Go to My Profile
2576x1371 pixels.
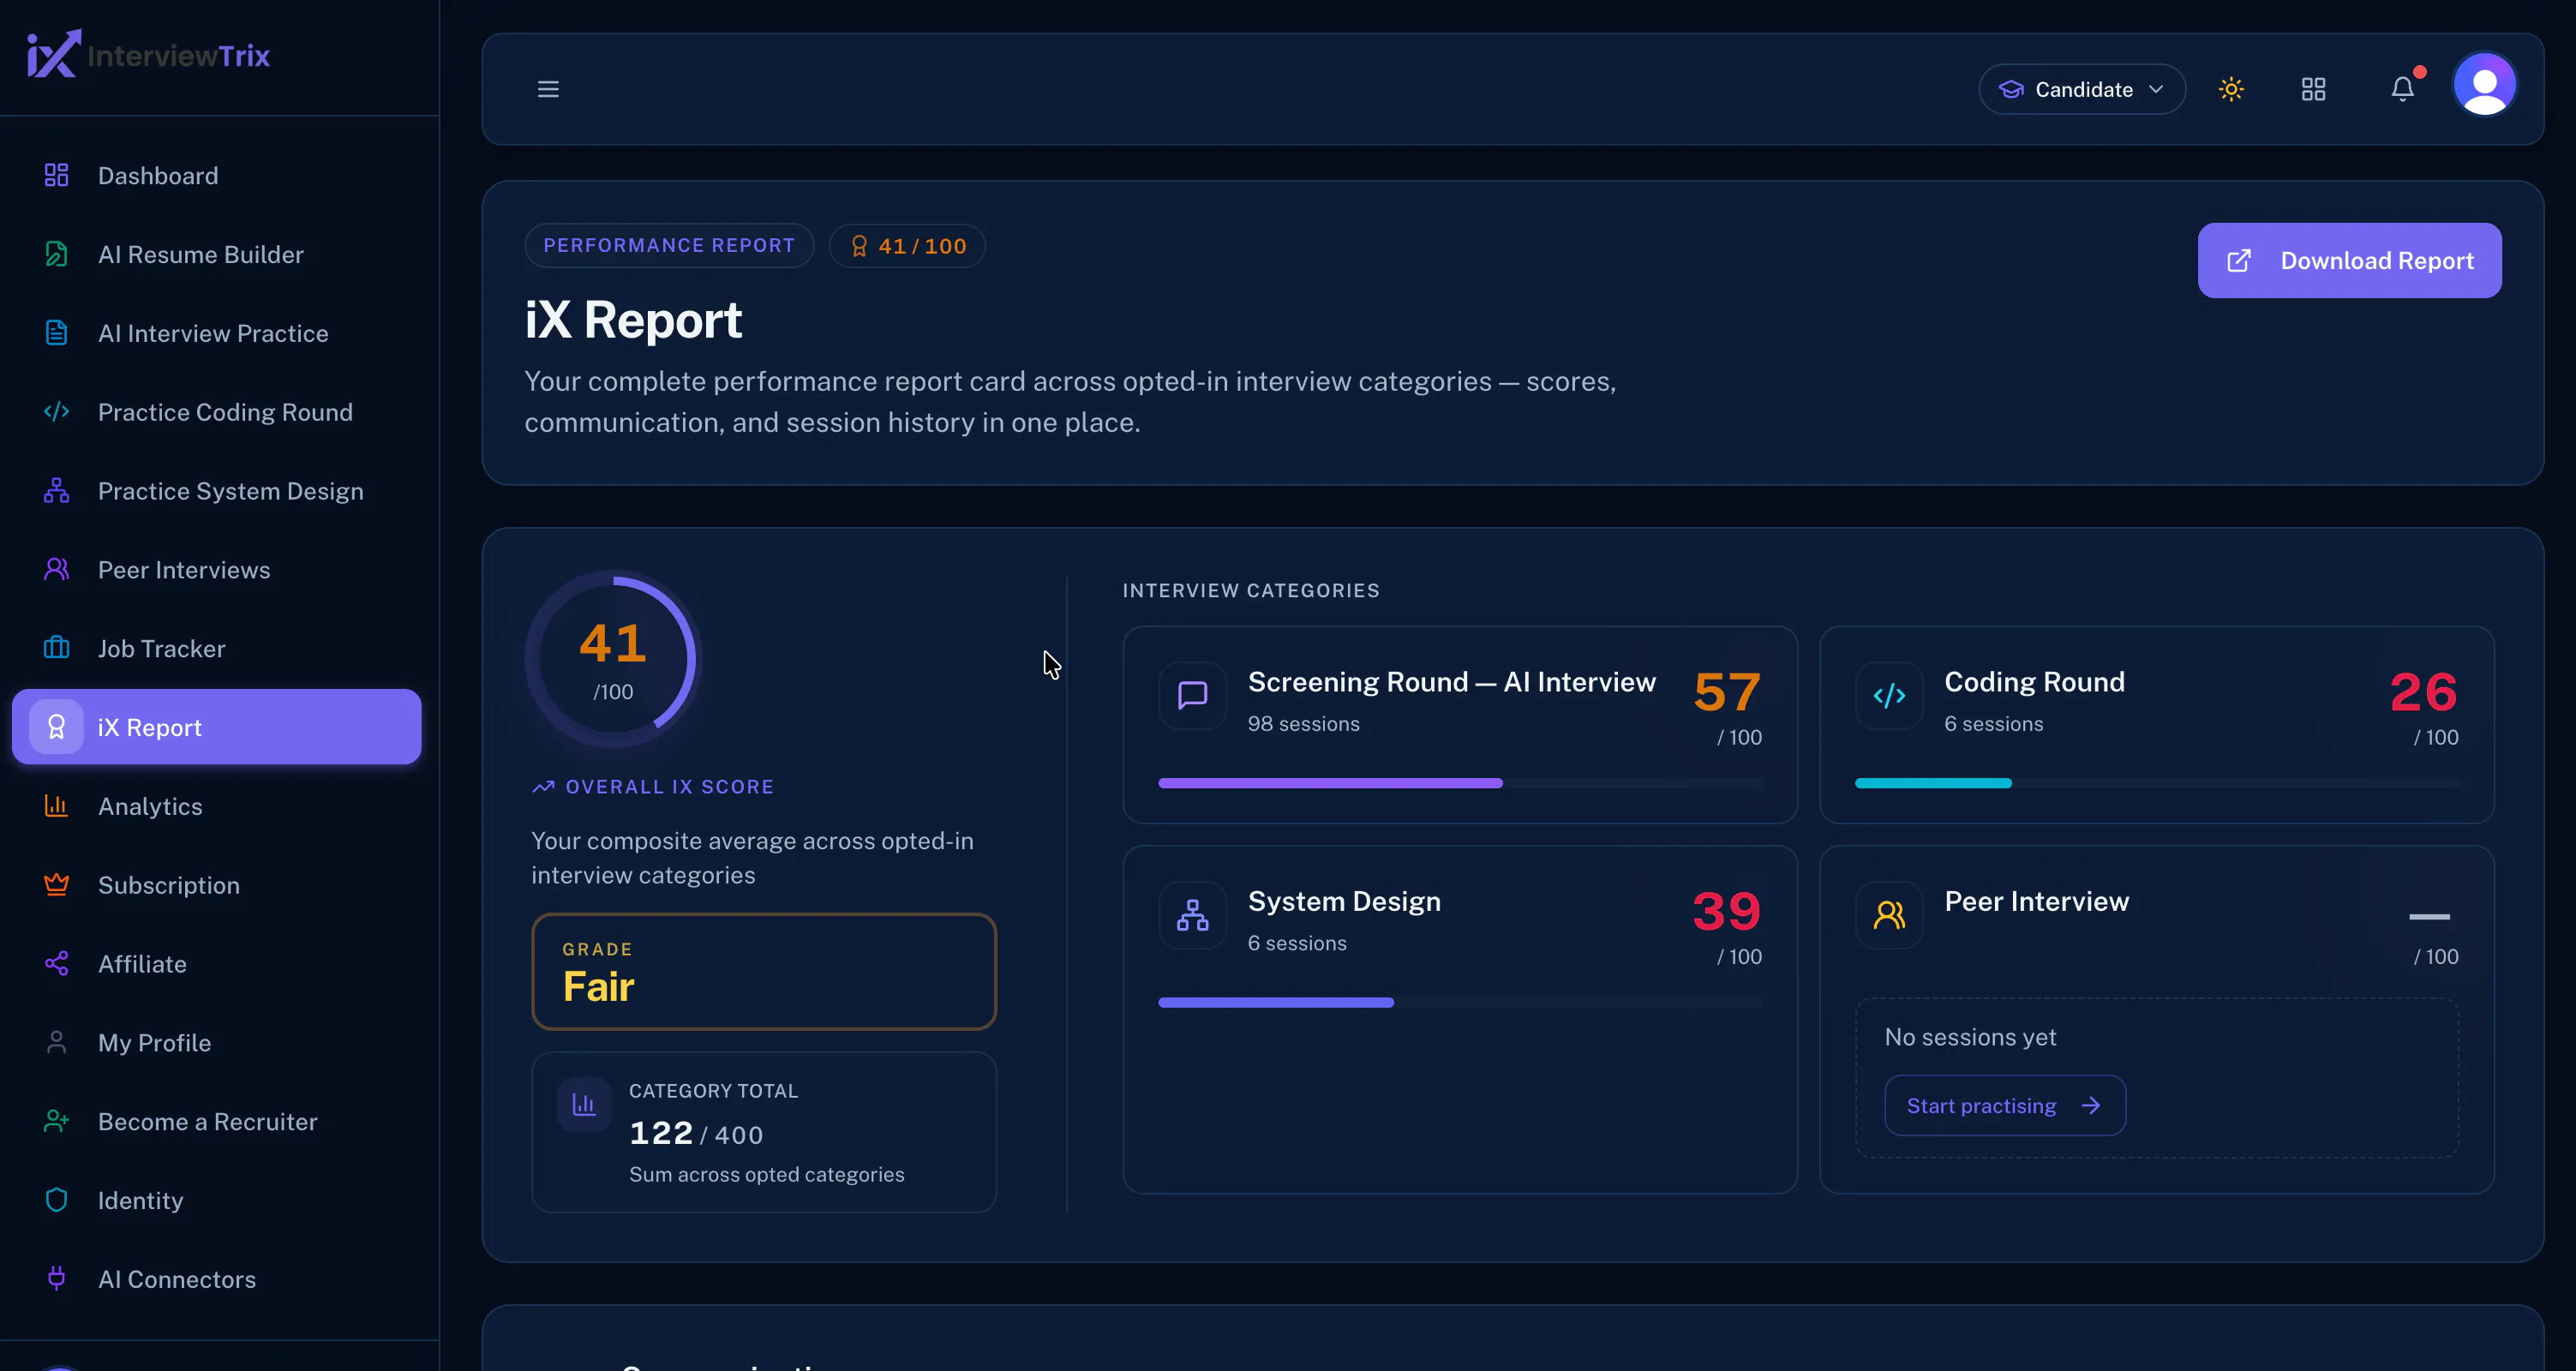154,1043
